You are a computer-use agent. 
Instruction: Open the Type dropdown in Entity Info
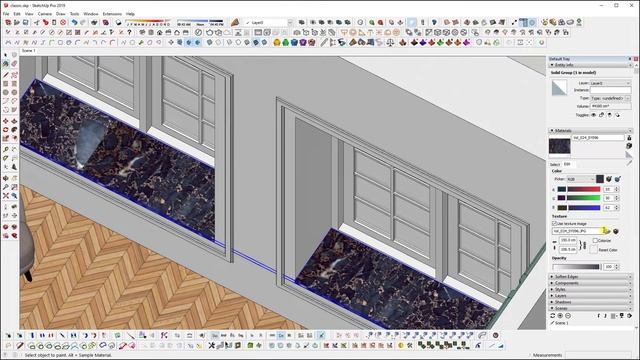pos(610,98)
